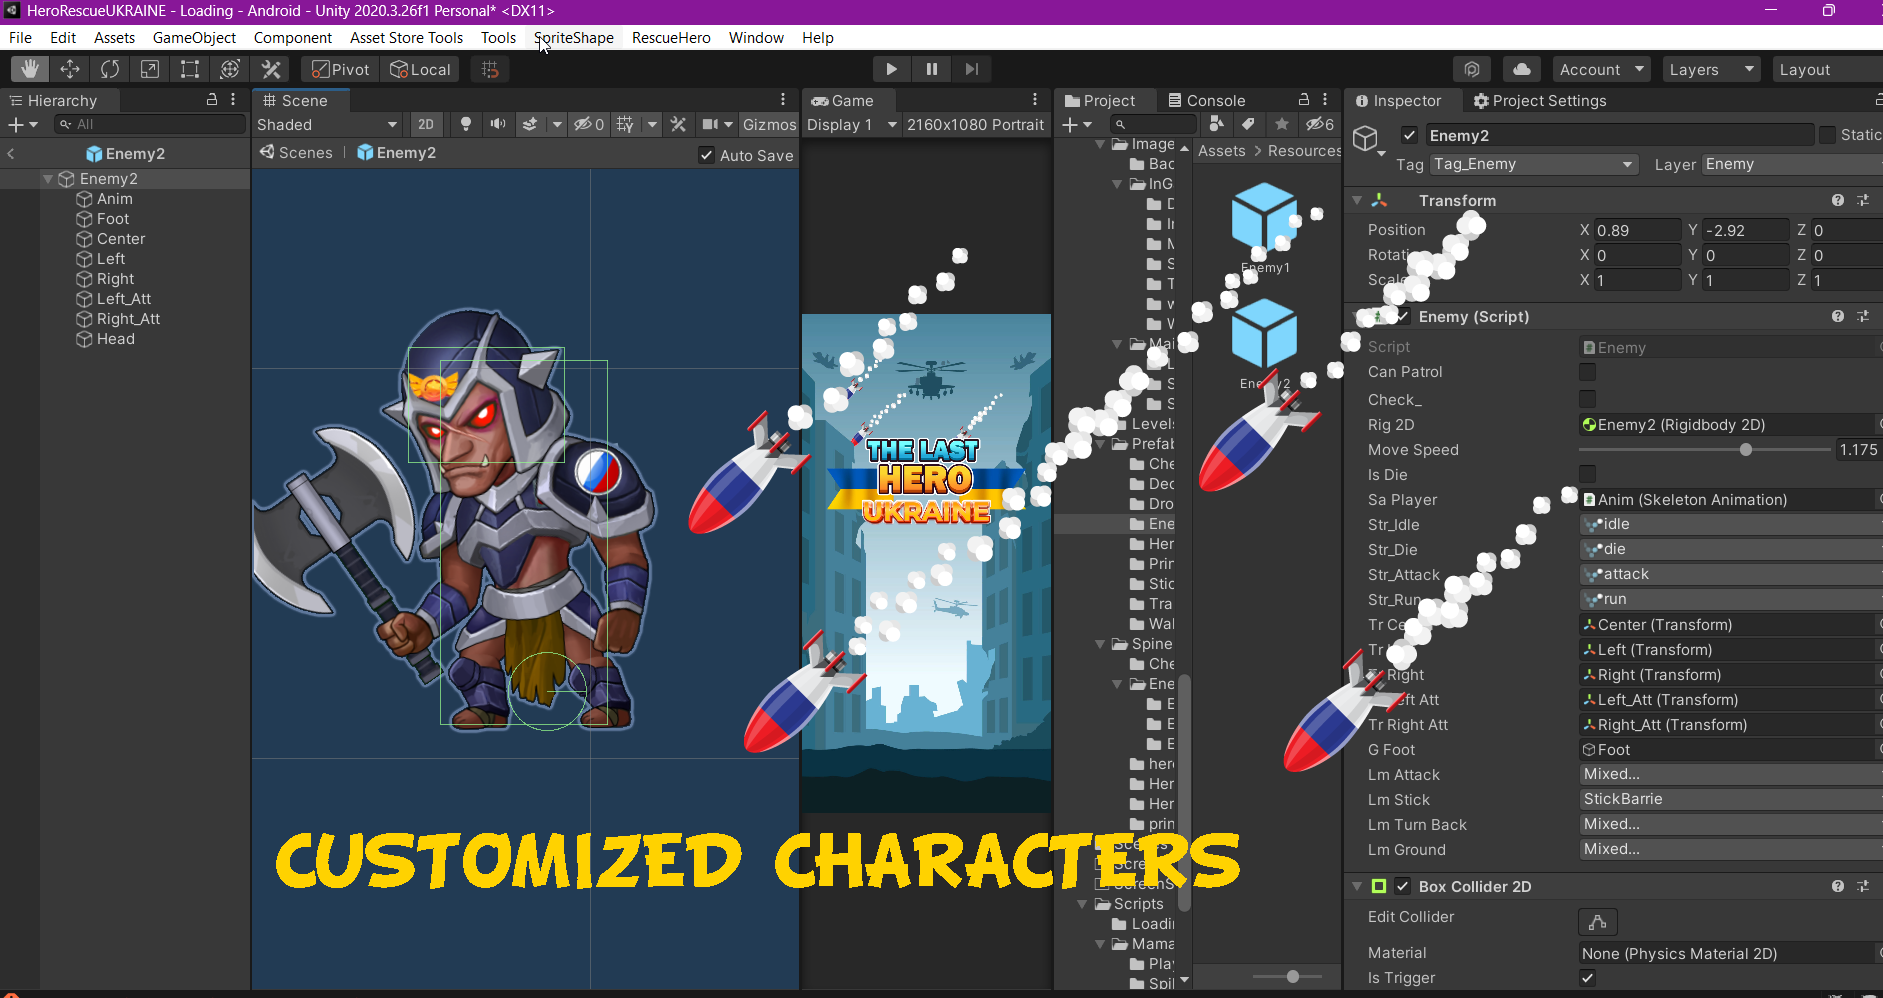Select the Transform tool

(230, 69)
